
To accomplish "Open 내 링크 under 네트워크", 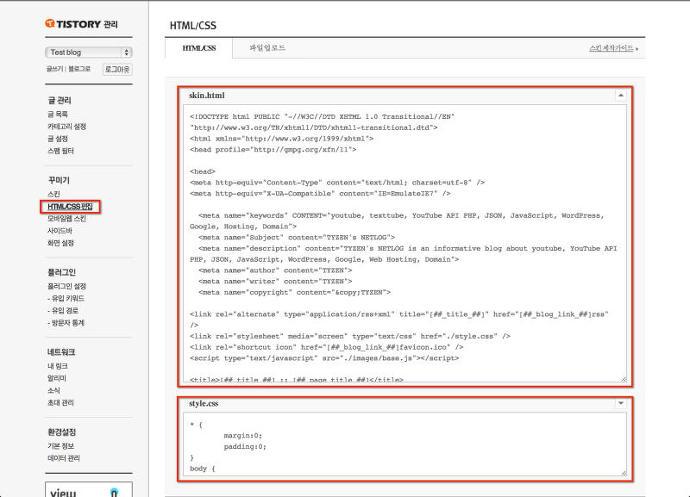I will [x=58, y=366].
